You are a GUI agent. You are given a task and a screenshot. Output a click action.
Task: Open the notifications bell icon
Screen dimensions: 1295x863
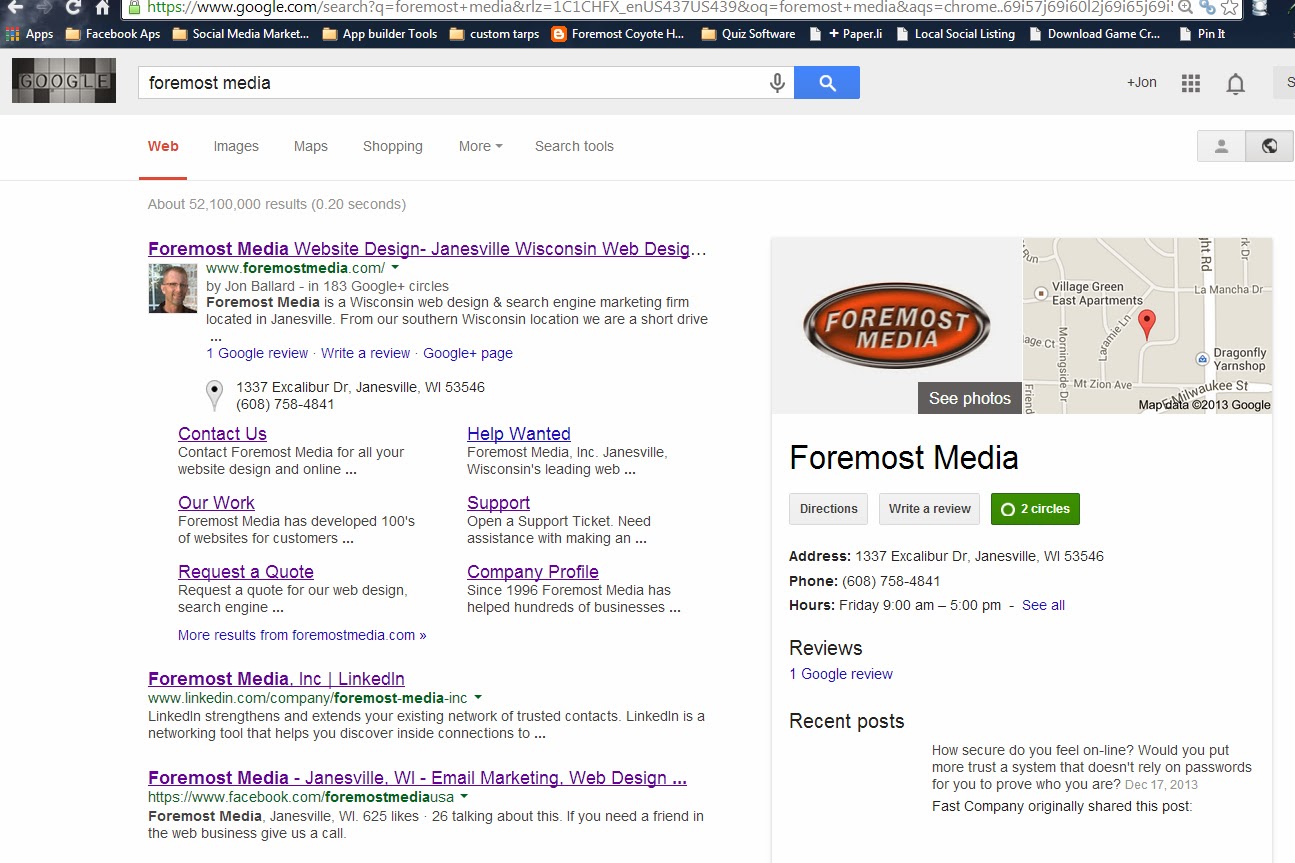tap(1236, 84)
